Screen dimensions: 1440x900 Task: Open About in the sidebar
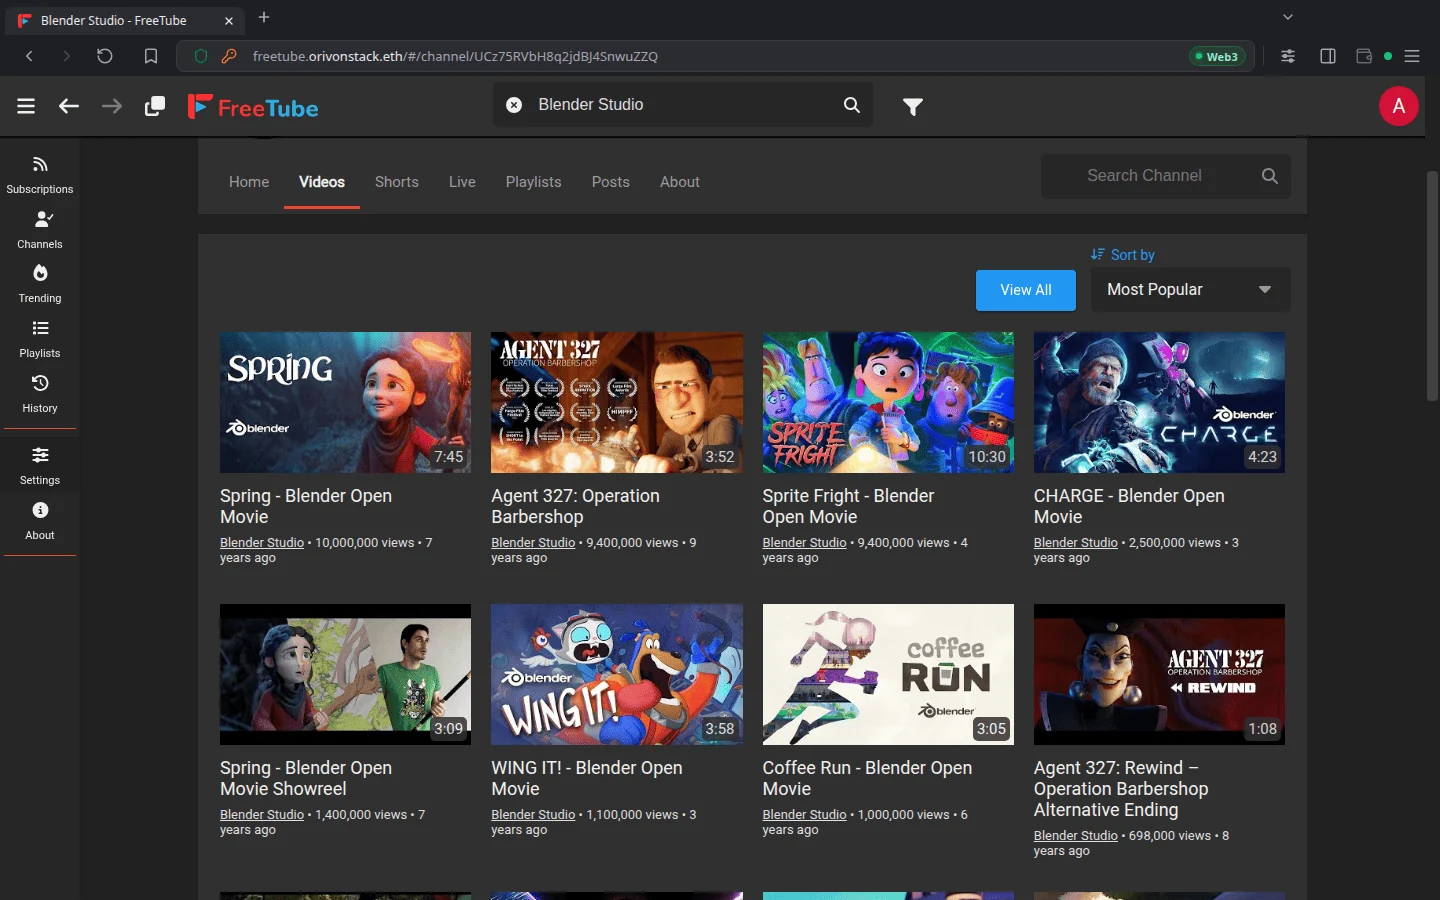[x=40, y=521]
